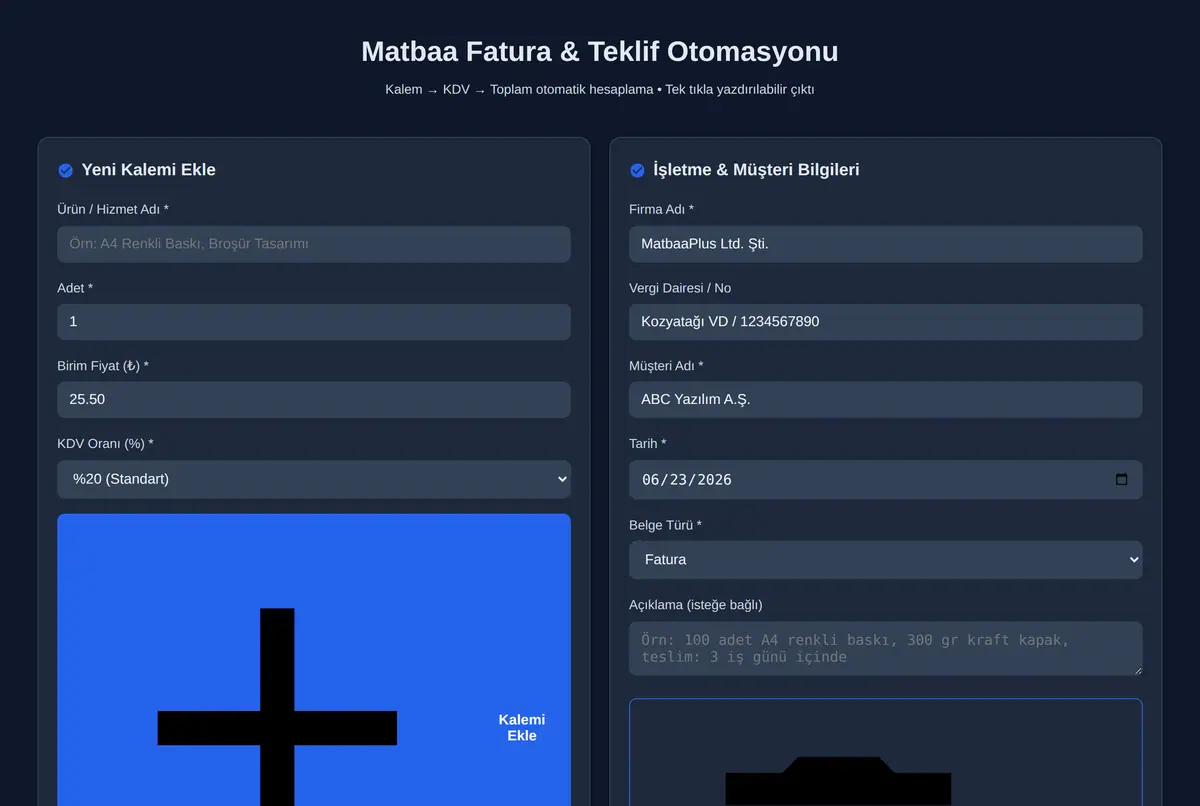1200x806 pixels.
Task: Click the 'İşletme & Müşteri Bilgileri' section title
Action: click(756, 170)
